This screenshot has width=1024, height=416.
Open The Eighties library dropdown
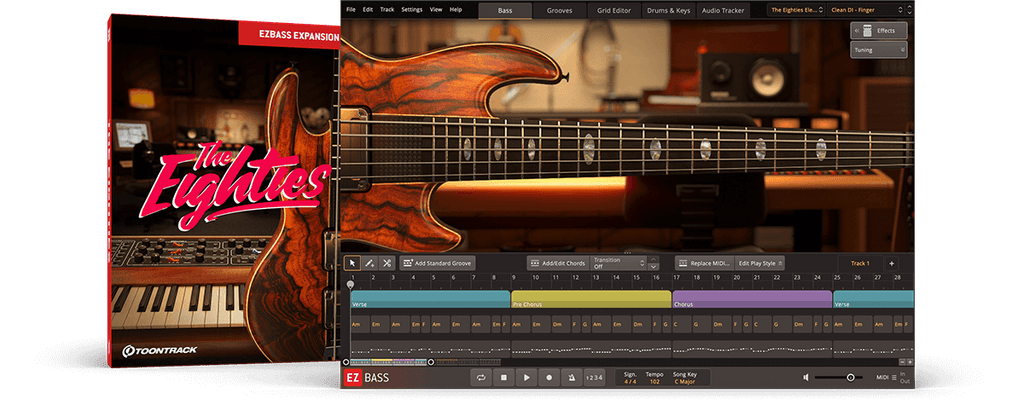tap(797, 10)
